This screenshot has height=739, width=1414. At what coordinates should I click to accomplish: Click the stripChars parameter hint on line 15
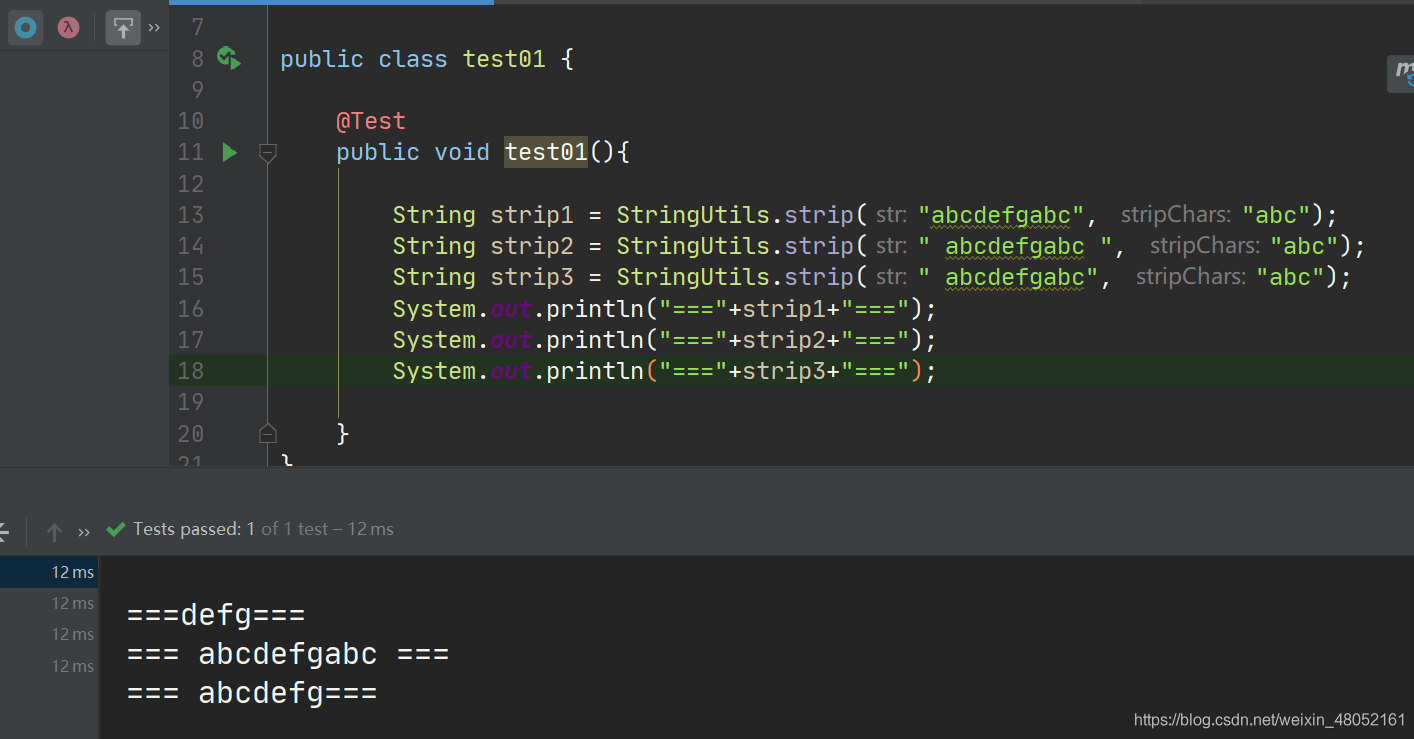[x=1190, y=277]
